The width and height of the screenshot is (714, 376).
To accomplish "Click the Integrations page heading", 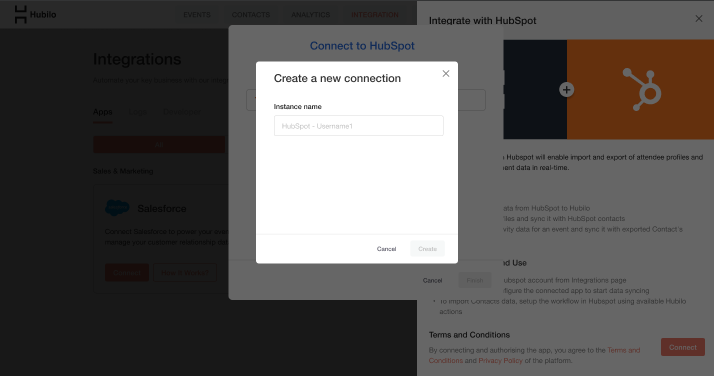I will coord(137,59).
